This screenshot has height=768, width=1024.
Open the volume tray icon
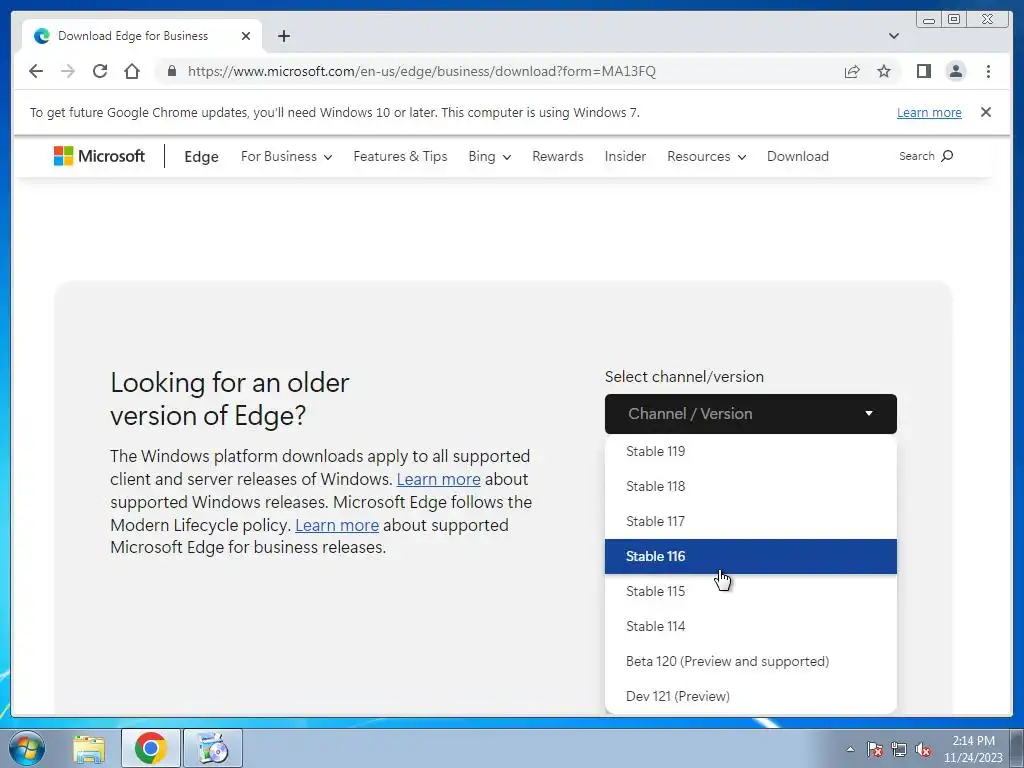pos(923,750)
